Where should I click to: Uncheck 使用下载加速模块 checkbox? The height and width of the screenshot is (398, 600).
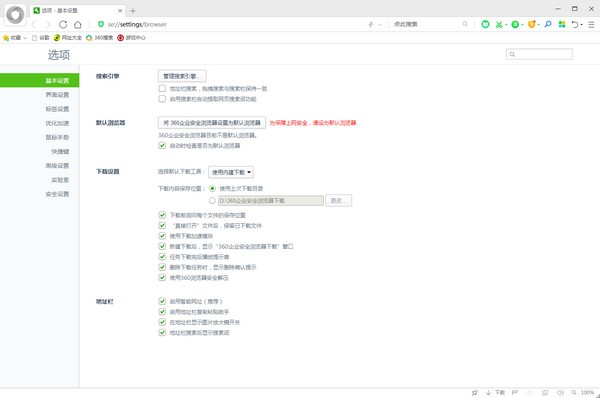[162, 236]
